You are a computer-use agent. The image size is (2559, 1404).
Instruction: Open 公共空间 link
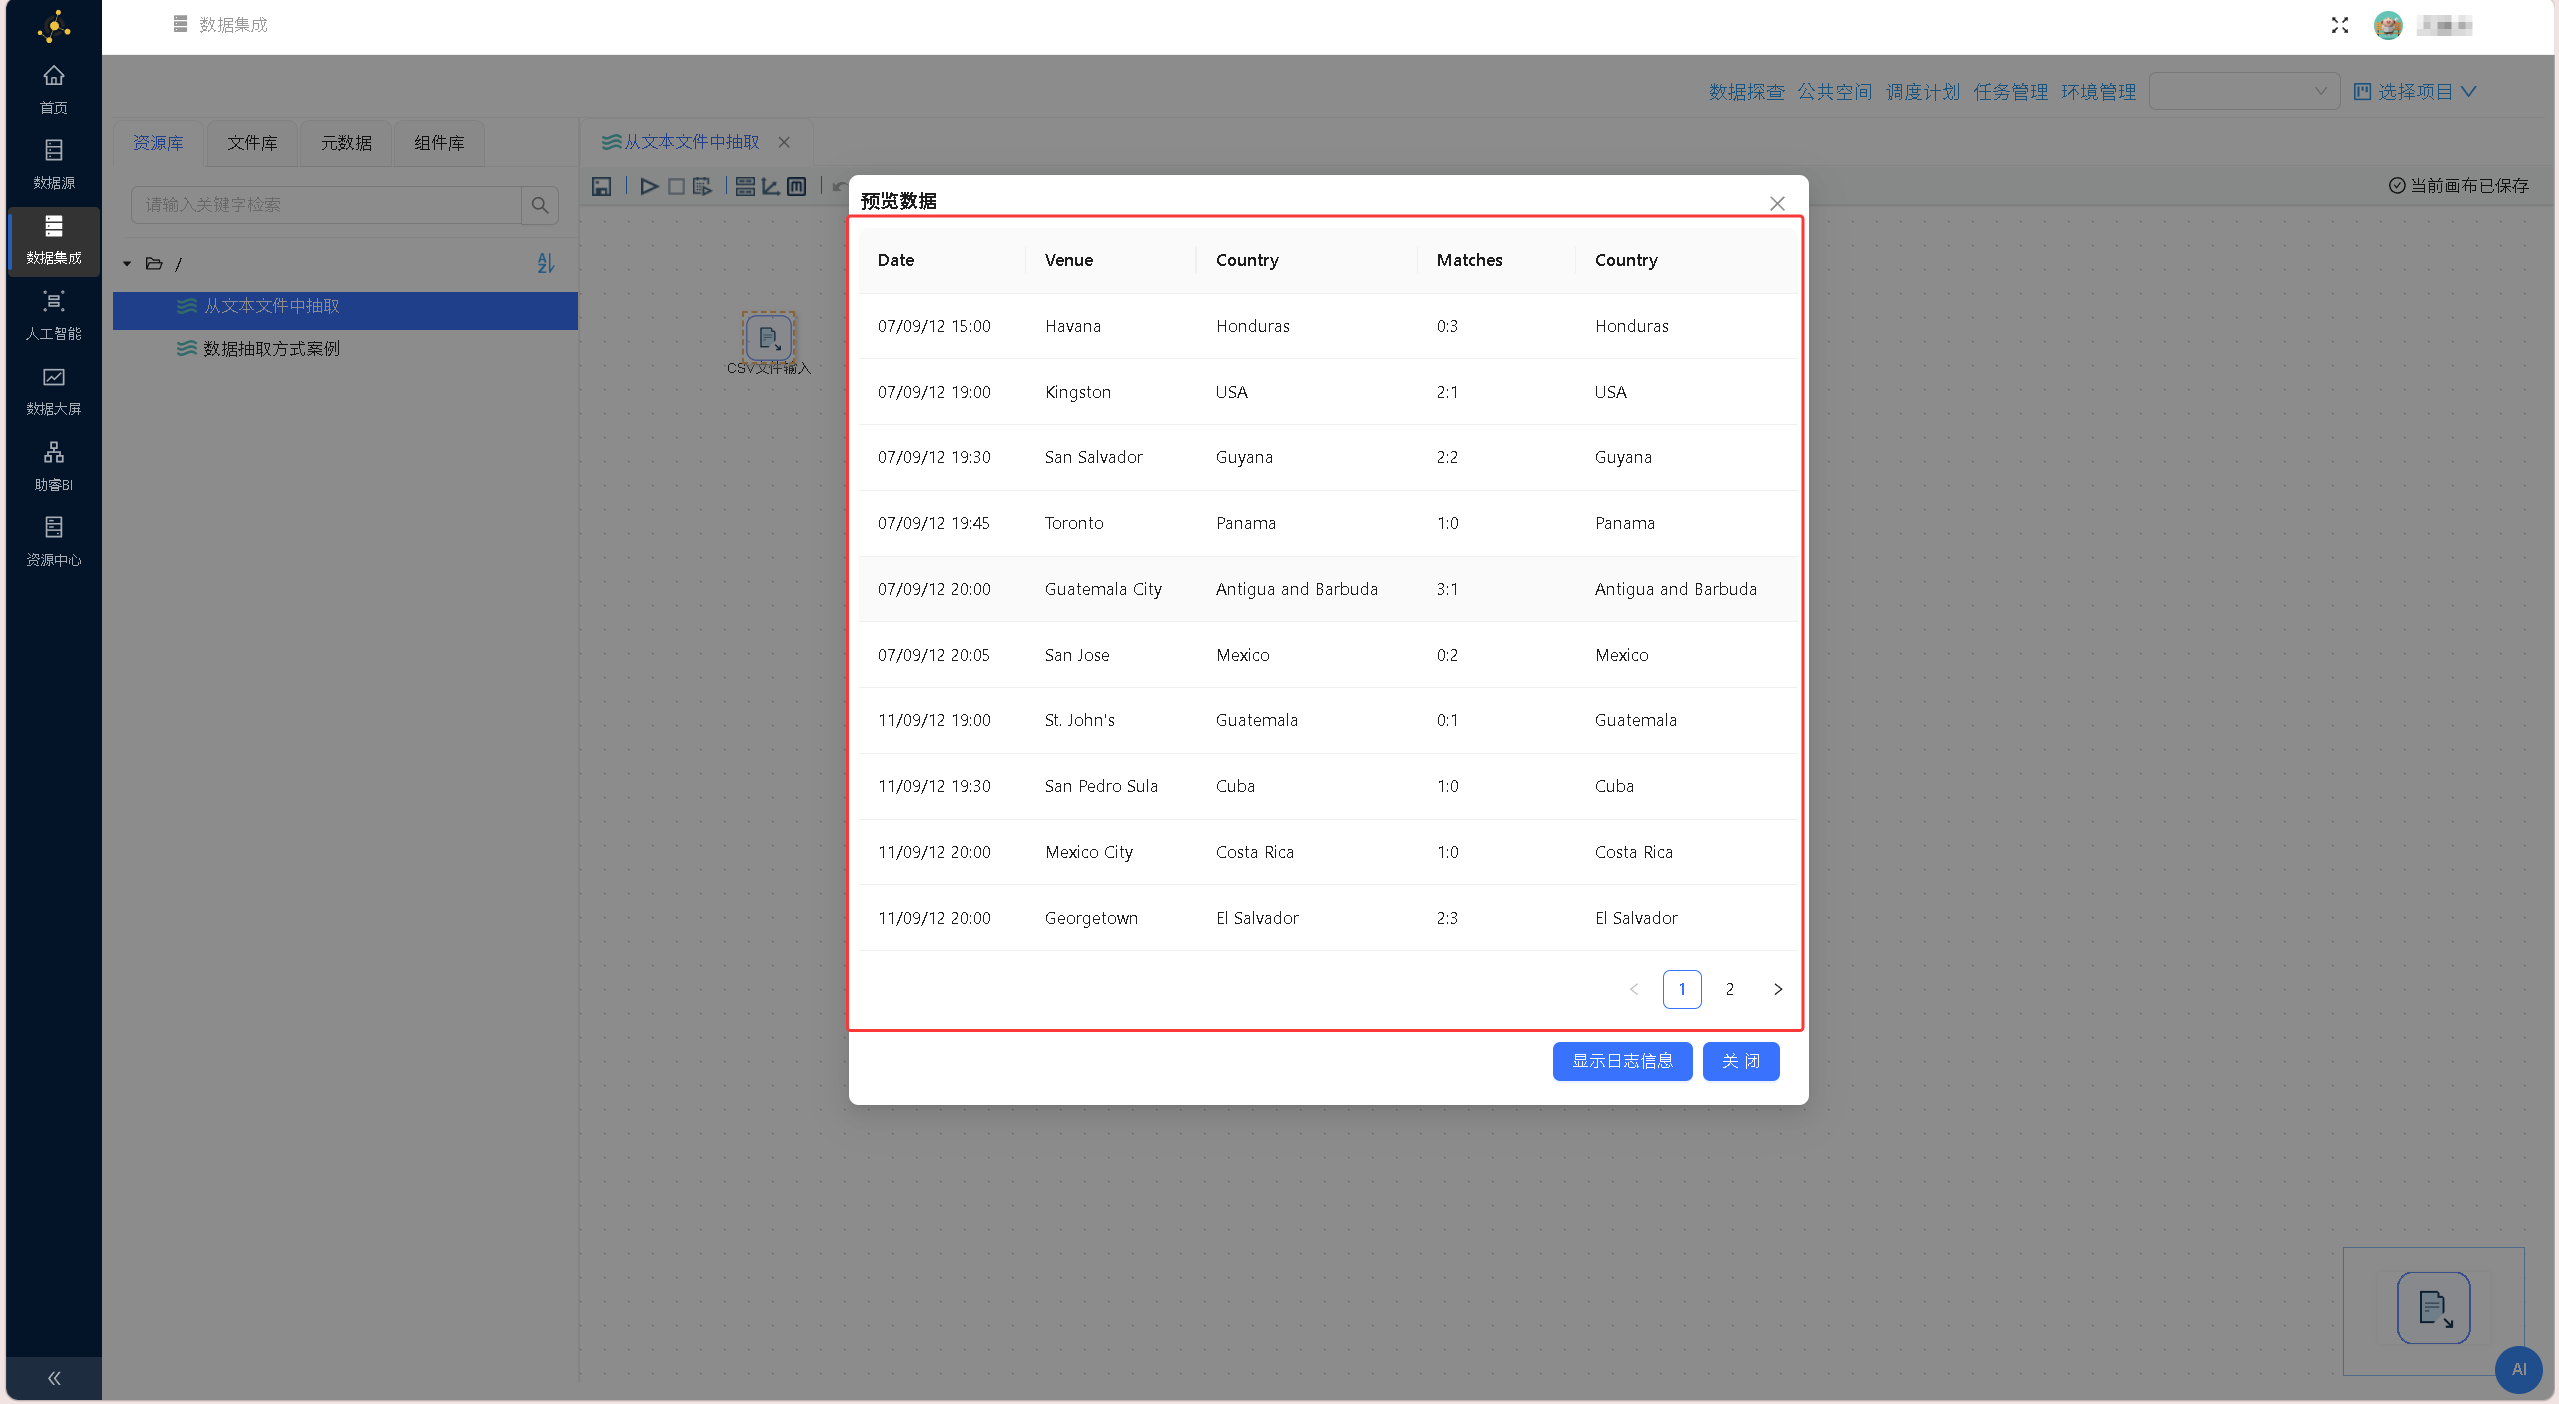(x=1834, y=92)
